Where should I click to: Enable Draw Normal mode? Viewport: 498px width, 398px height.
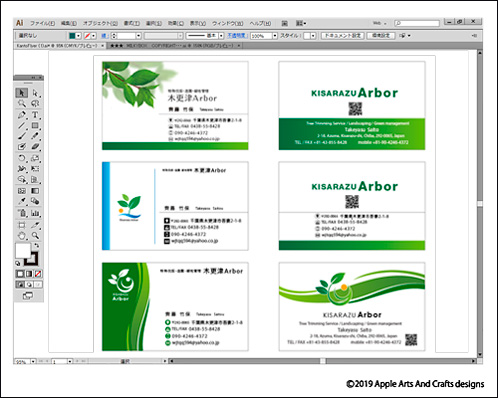(x=20, y=284)
